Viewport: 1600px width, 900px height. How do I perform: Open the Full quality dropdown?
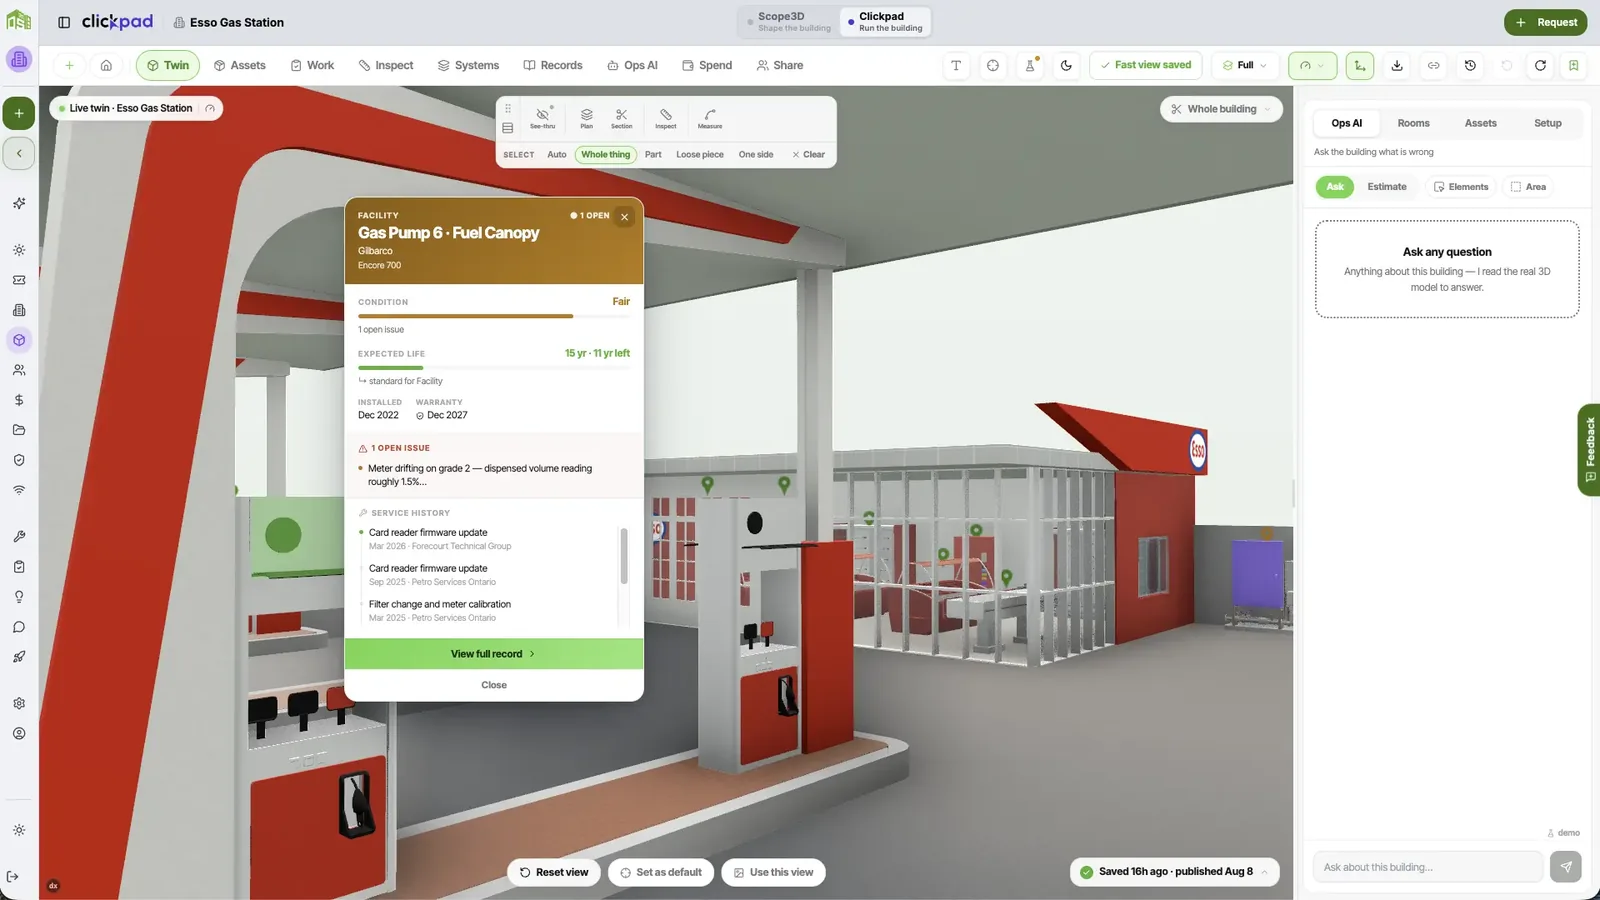click(1245, 65)
